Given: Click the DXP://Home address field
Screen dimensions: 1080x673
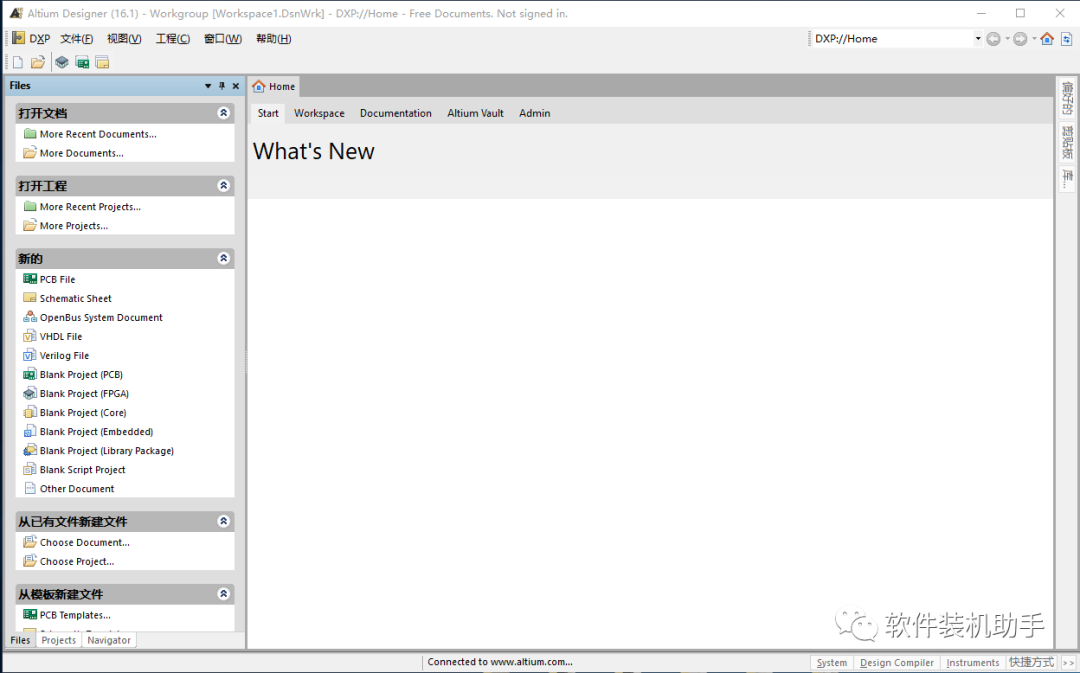Looking at the screenshot, I should (893, 39).
